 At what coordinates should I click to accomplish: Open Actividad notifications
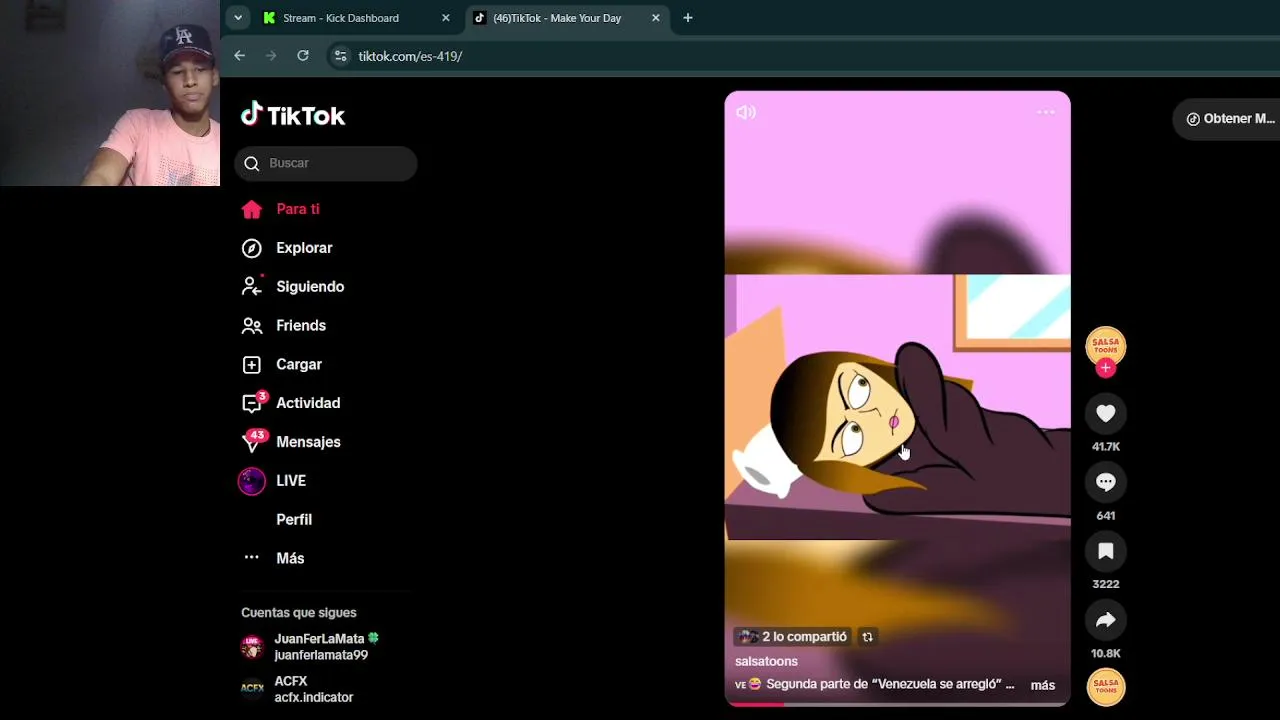[308, 403]
